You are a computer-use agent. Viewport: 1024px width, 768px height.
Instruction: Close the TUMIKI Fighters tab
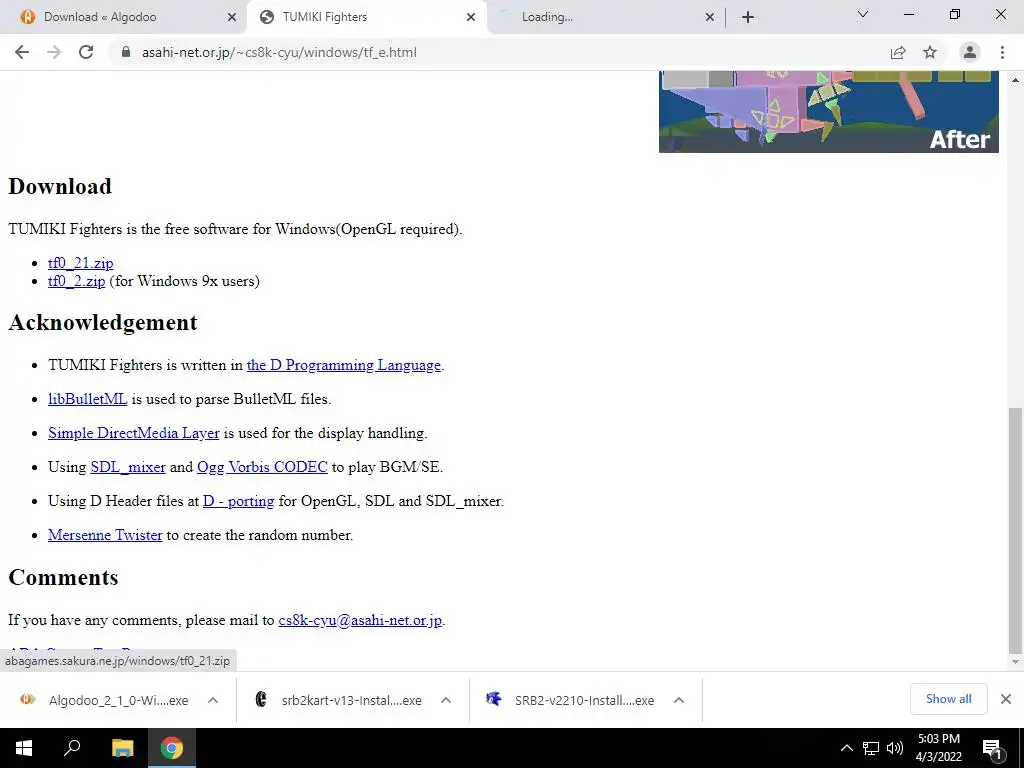(471, 17)
